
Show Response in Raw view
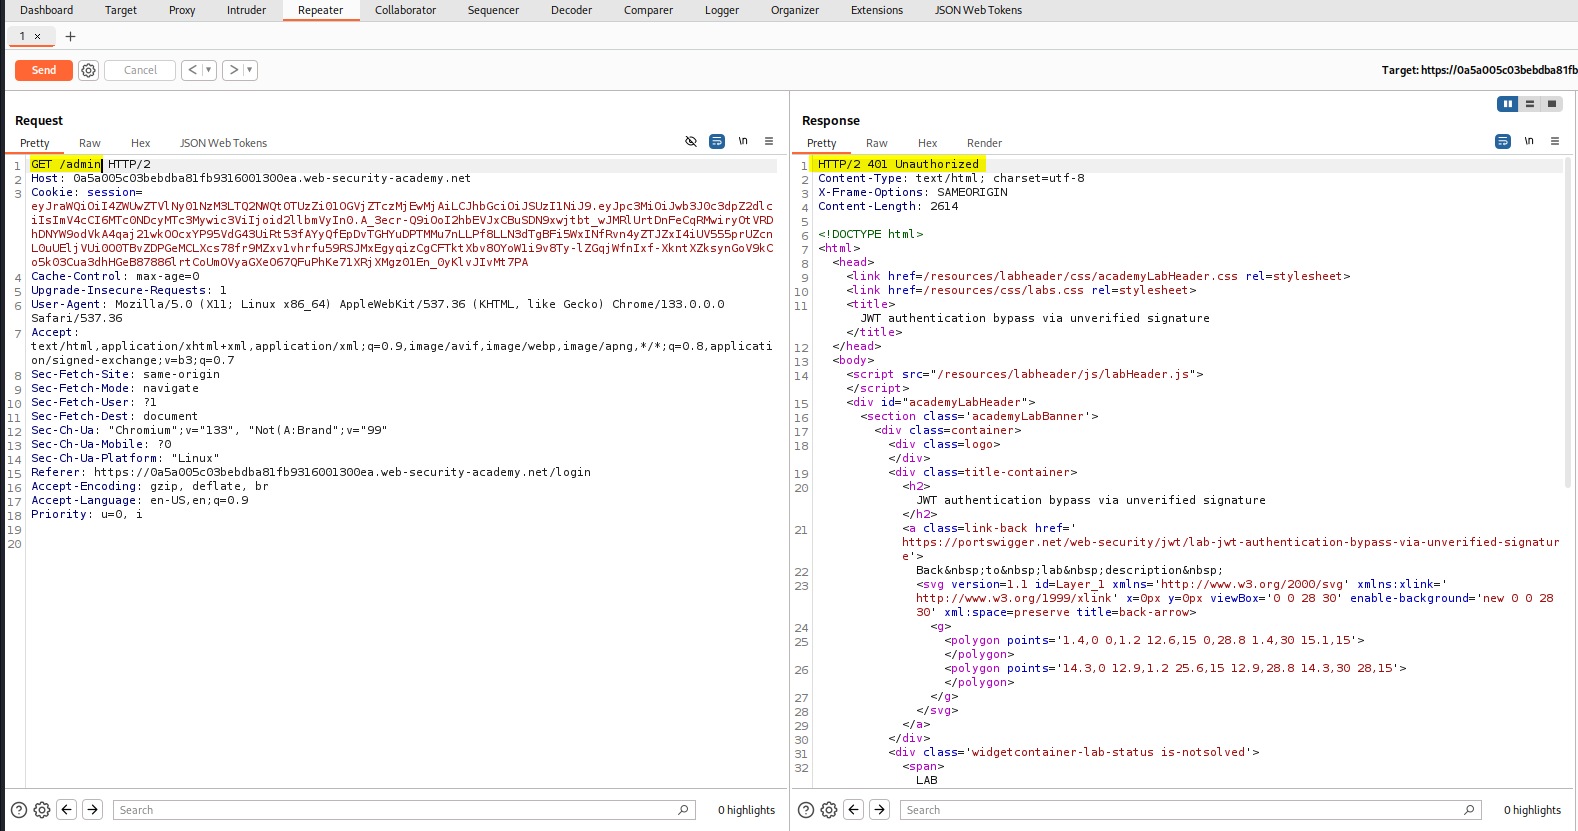click(877, 143)
